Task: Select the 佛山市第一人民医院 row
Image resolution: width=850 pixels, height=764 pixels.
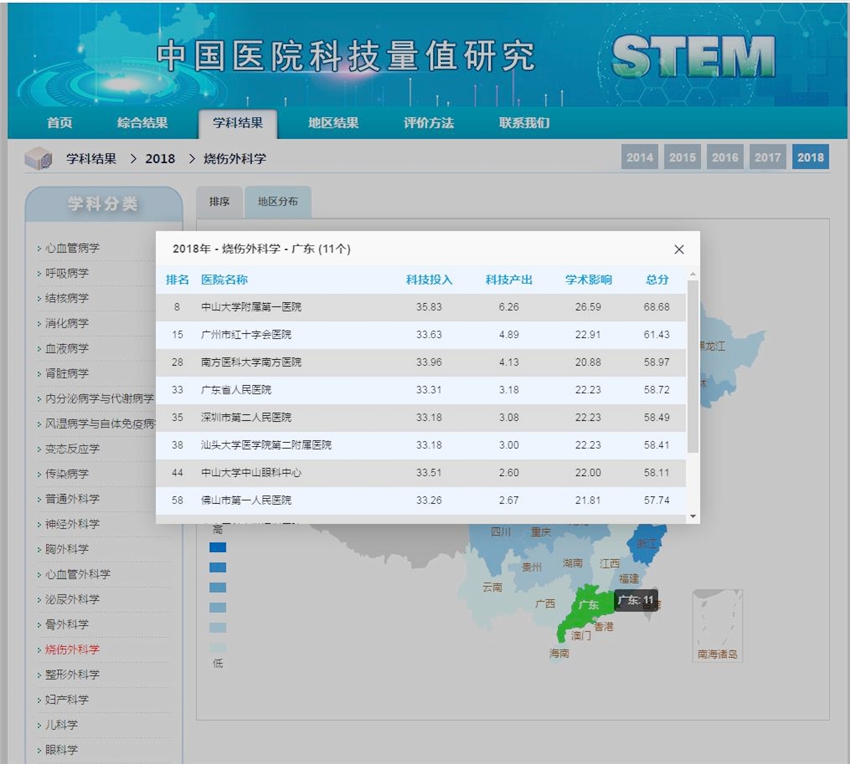Action: pos(421,500)
